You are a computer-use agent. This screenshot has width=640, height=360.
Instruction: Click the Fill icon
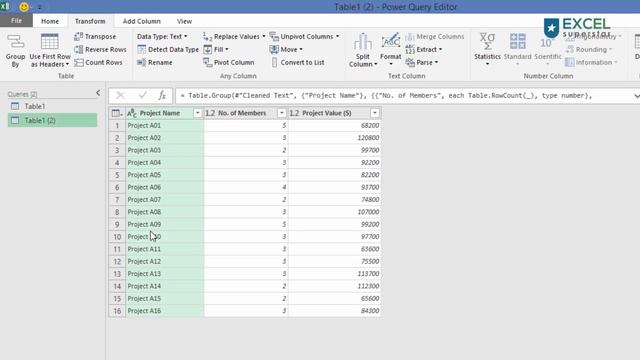coord(207,49)
